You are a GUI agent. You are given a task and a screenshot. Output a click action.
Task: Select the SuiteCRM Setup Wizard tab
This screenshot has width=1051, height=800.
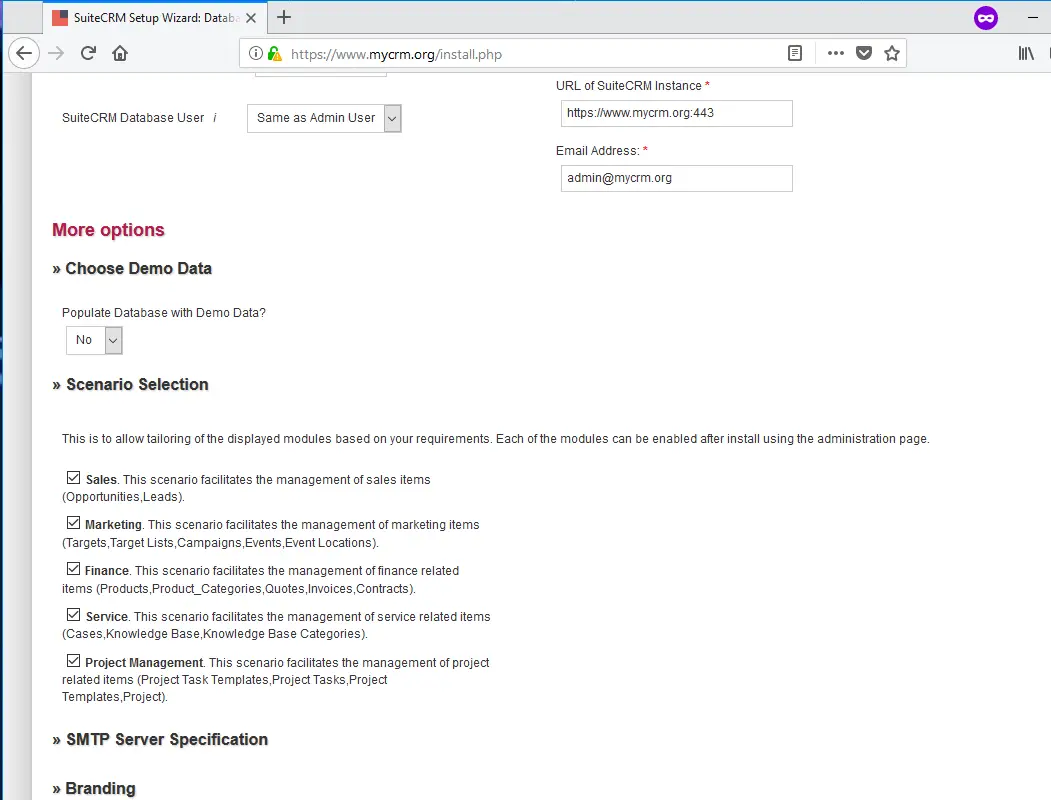155,18
